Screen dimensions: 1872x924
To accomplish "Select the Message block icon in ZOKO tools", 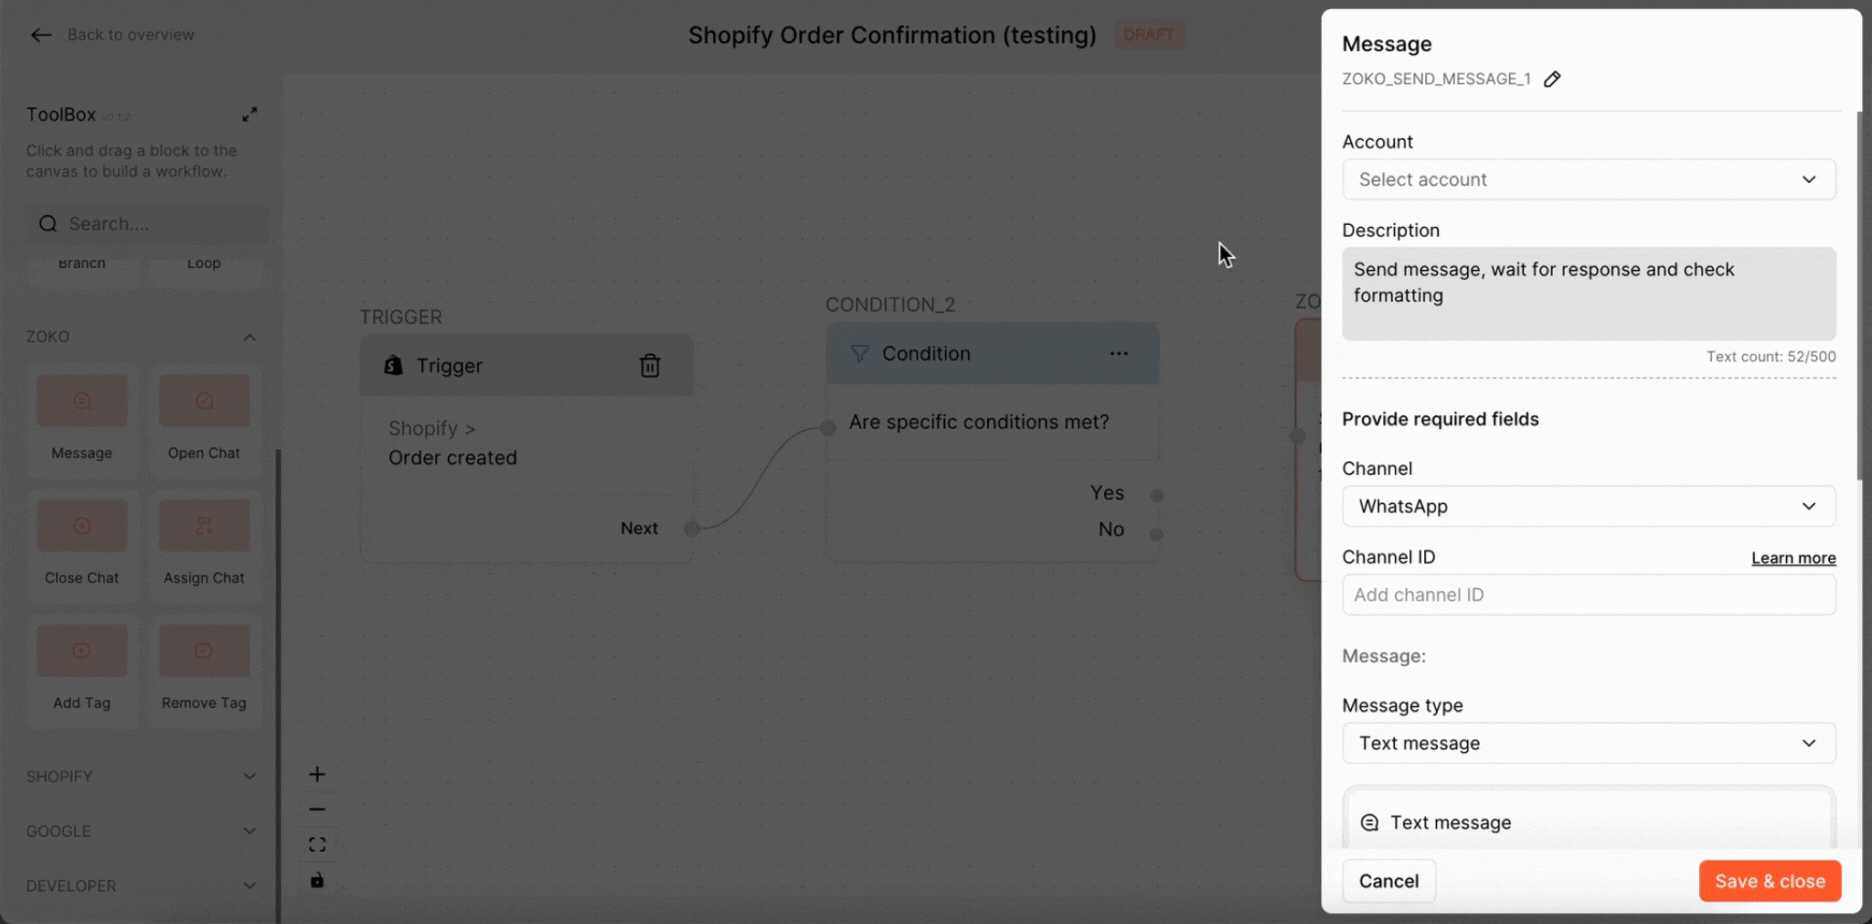I will (82, 401).
